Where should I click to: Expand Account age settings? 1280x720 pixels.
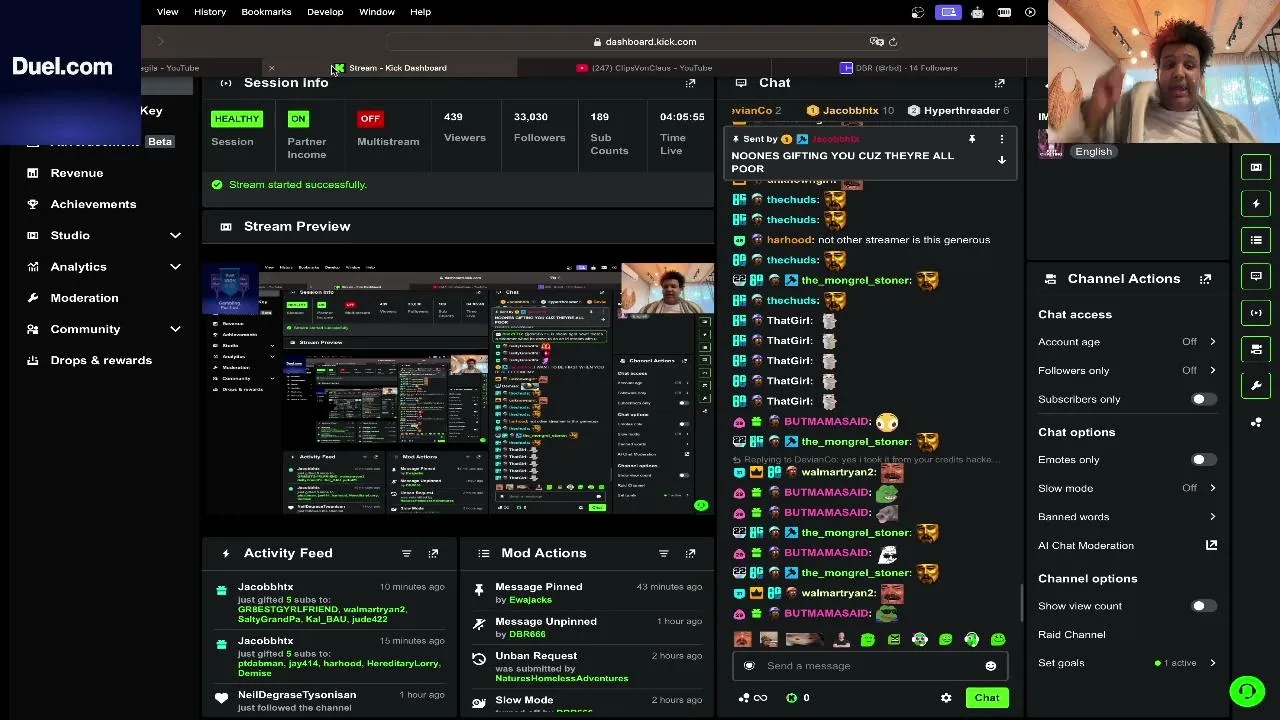pyautogui.click(x=1212, y=342)
